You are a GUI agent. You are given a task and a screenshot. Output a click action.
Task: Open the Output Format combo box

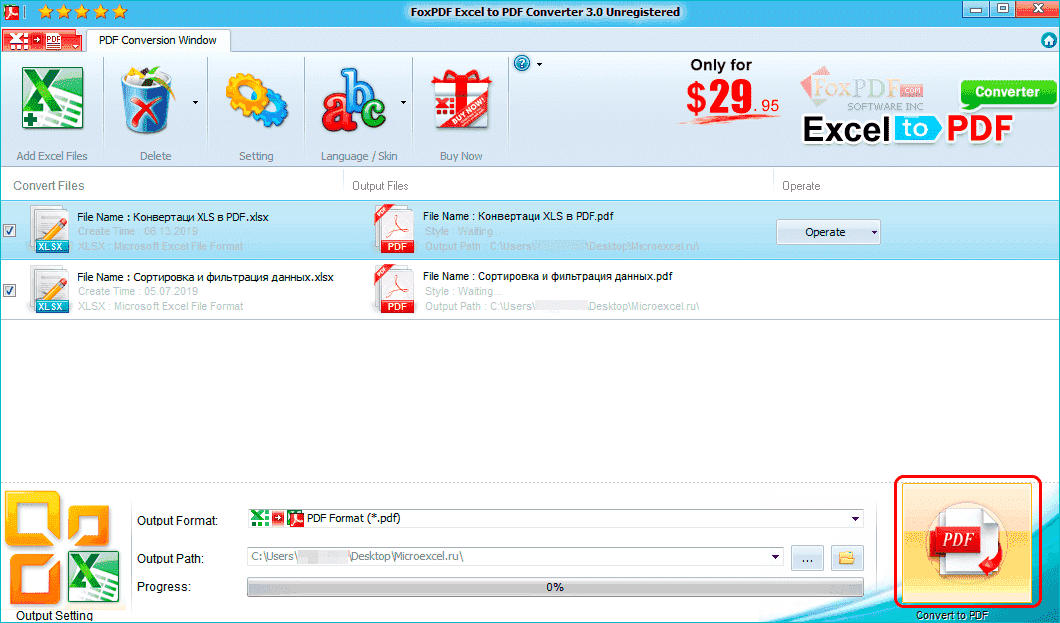(x=555, y=519)
